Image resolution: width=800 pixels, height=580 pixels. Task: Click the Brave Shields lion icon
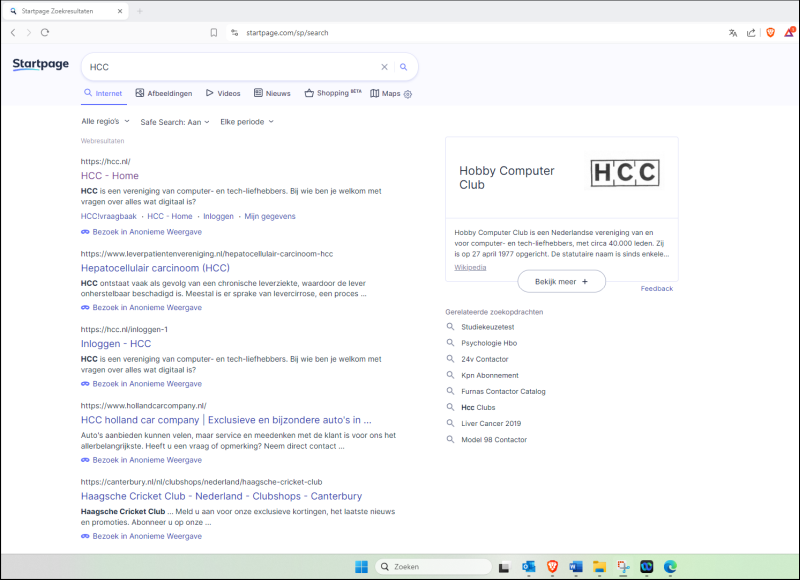coord(770,32)
